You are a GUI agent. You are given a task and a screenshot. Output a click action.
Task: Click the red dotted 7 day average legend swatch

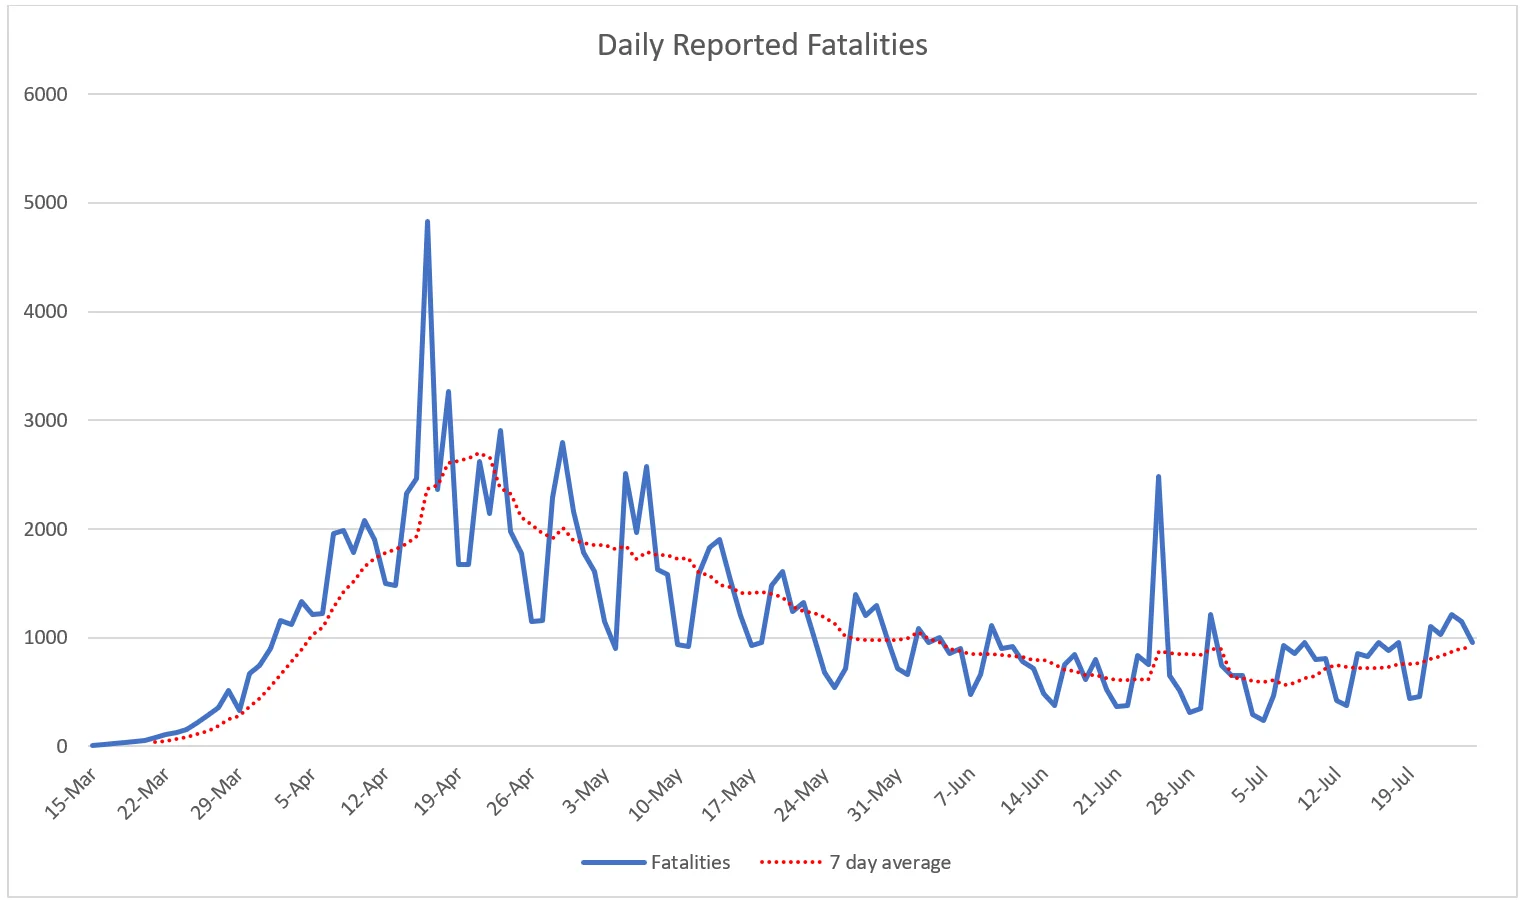(x=791, y=862)
